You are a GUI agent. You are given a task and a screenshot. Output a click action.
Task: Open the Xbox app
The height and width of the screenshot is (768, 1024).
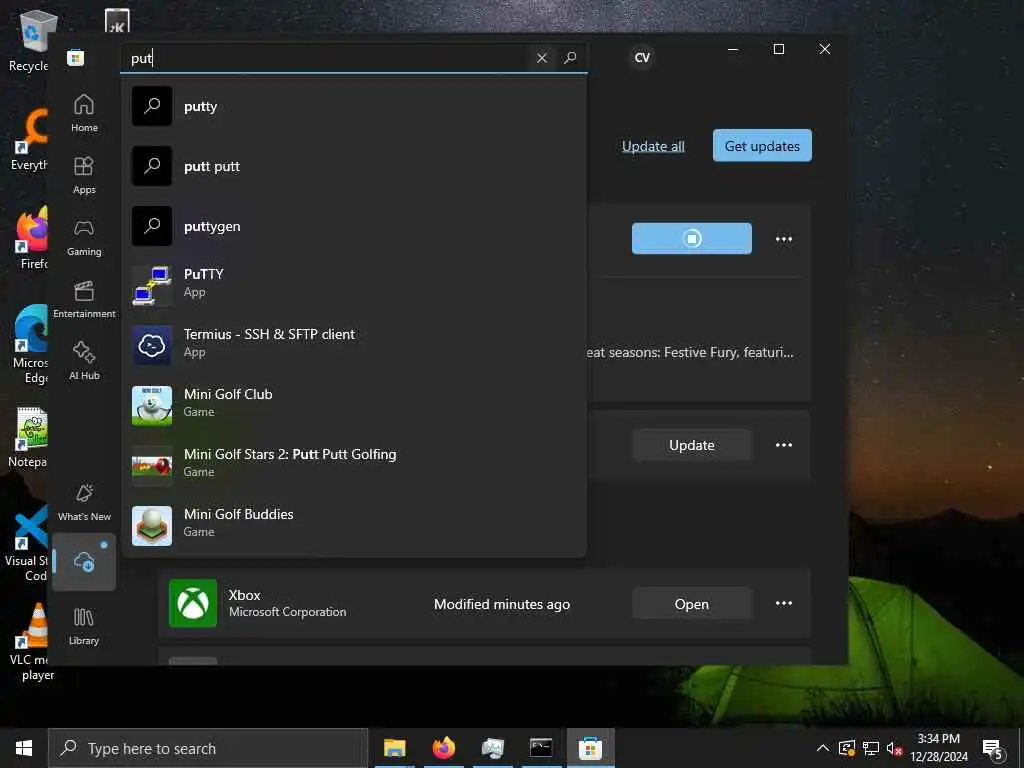click(692, 604)
